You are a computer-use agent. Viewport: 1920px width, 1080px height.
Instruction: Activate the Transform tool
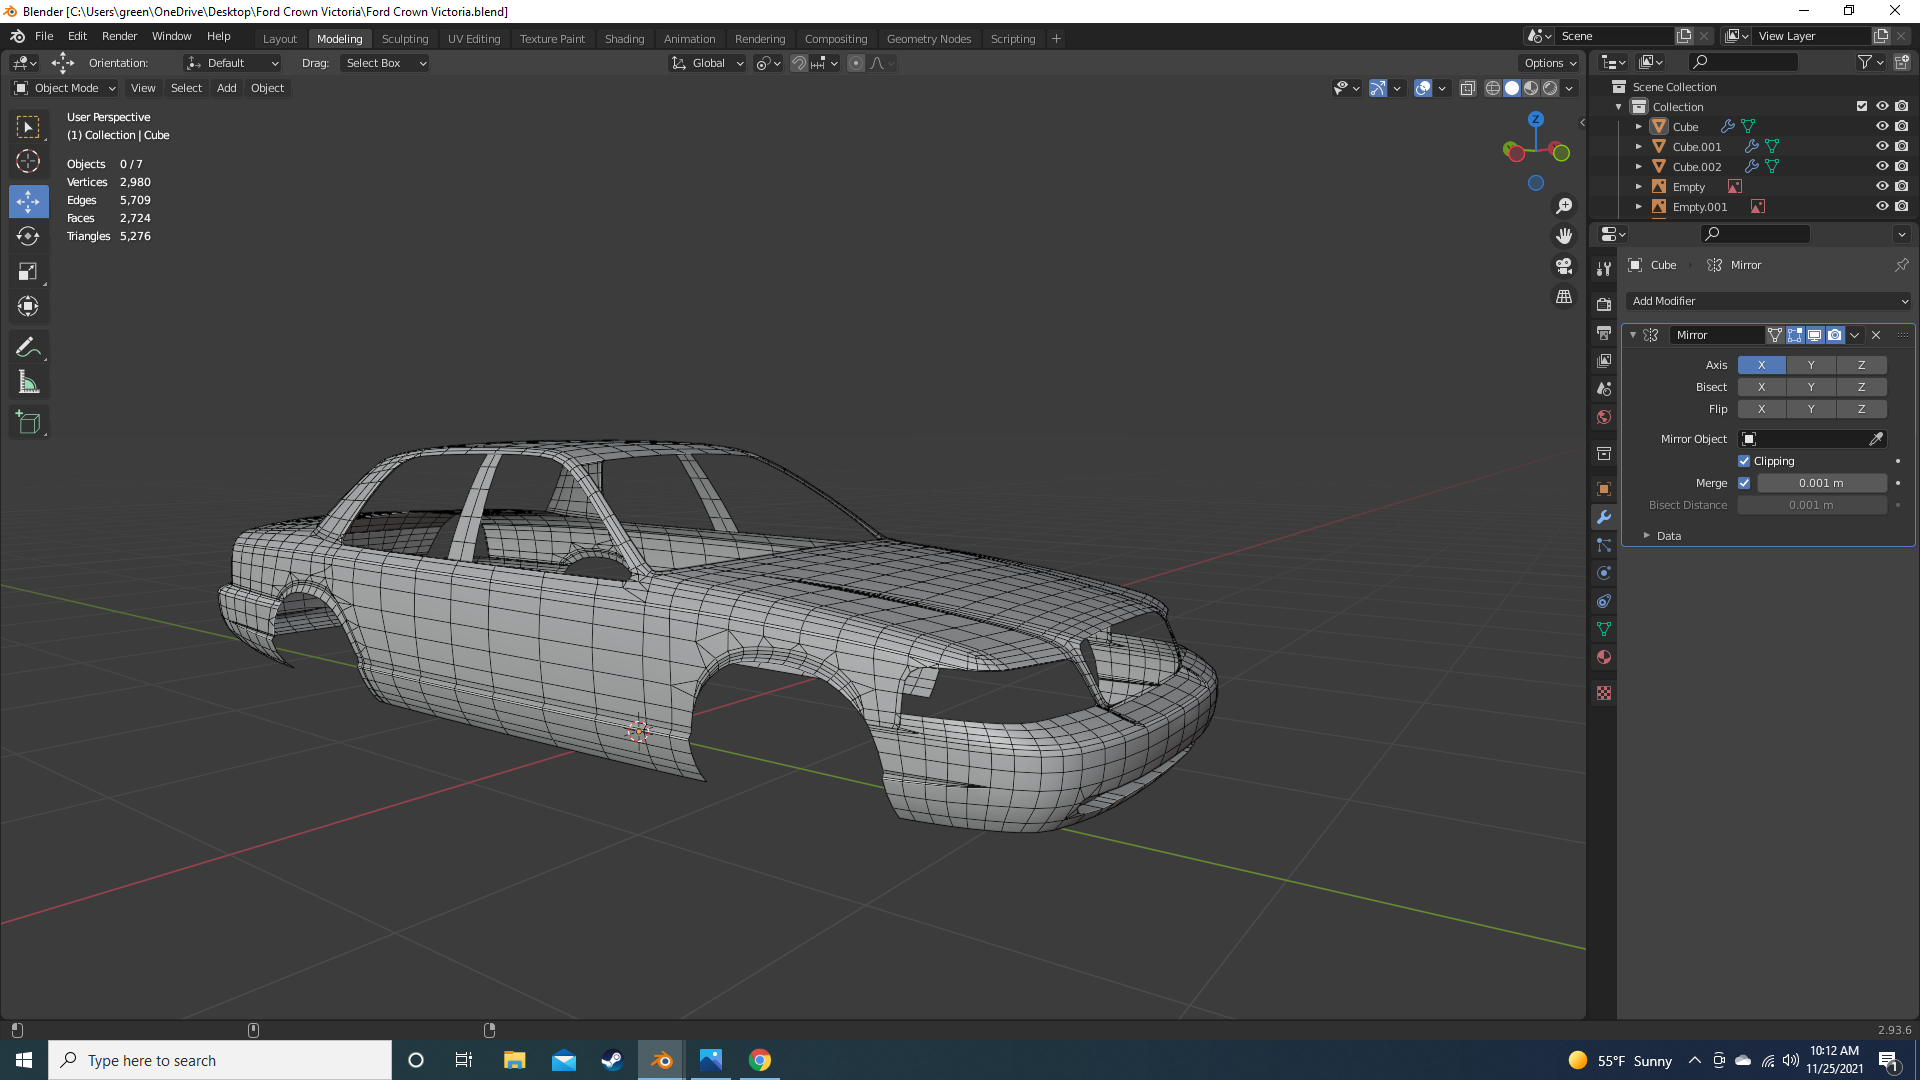[x=28, y=306]
